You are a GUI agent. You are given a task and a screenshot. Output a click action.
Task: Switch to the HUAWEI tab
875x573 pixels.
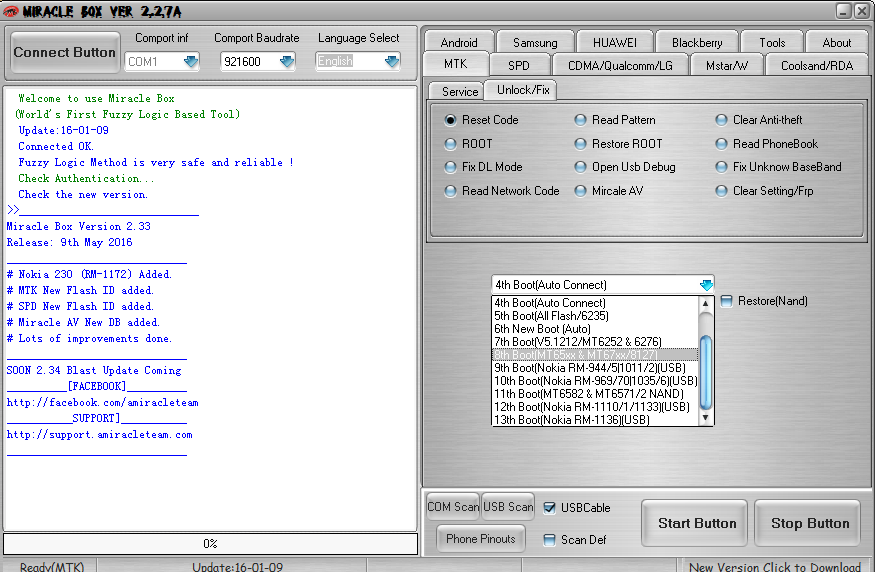point(614,42)
